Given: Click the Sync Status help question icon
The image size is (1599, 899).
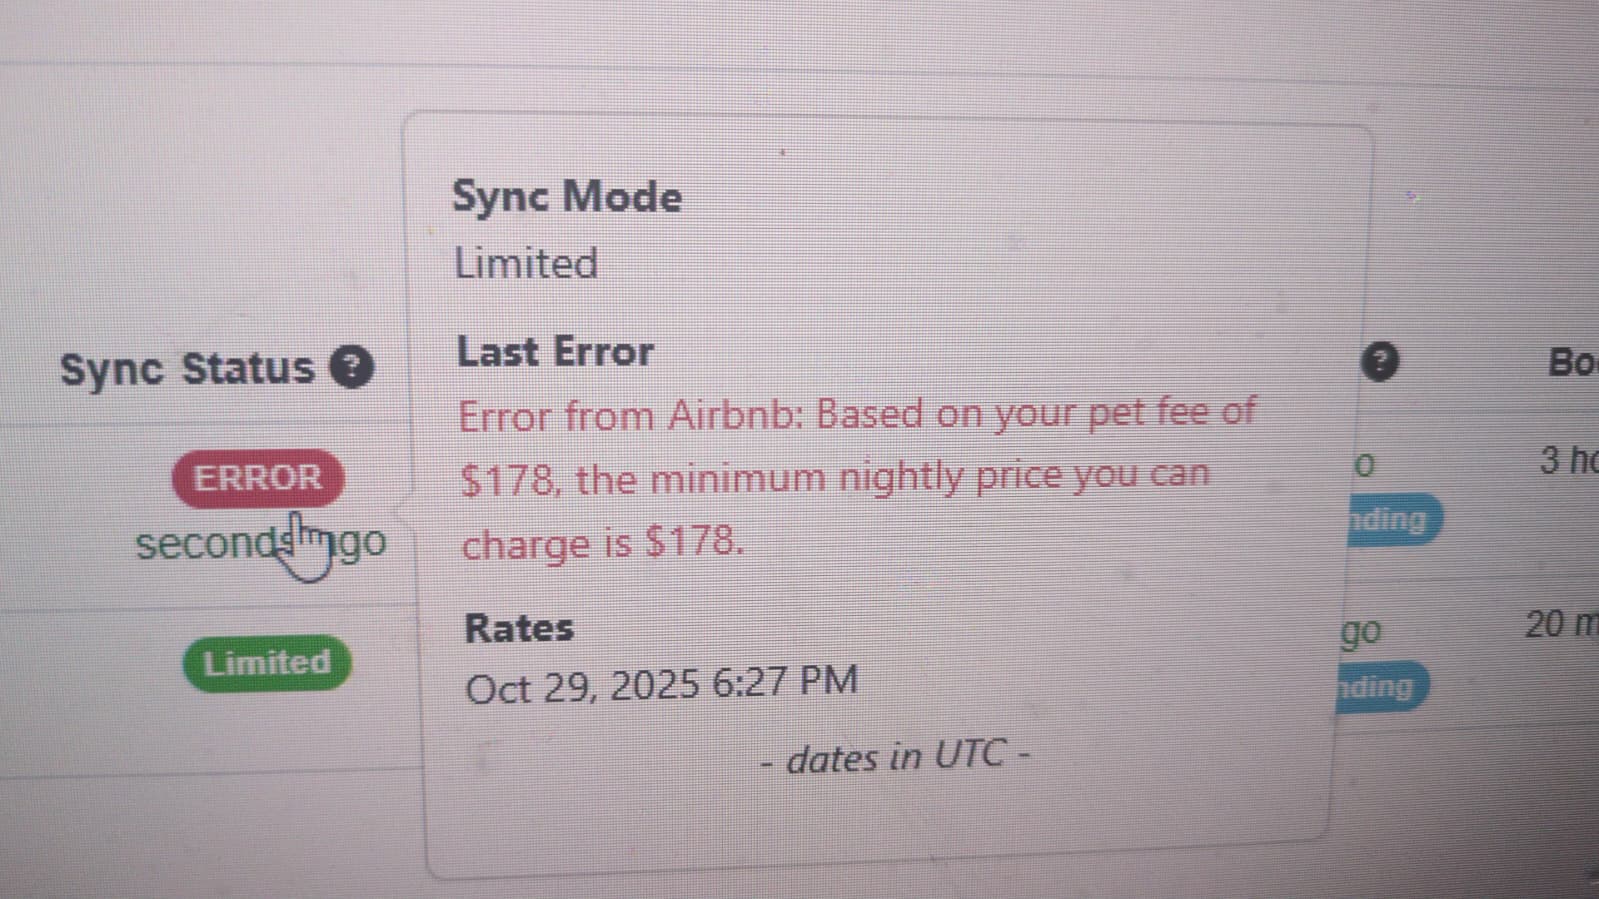Looking at the screenshot, I should pyautogui.click(x=352, y=367).
